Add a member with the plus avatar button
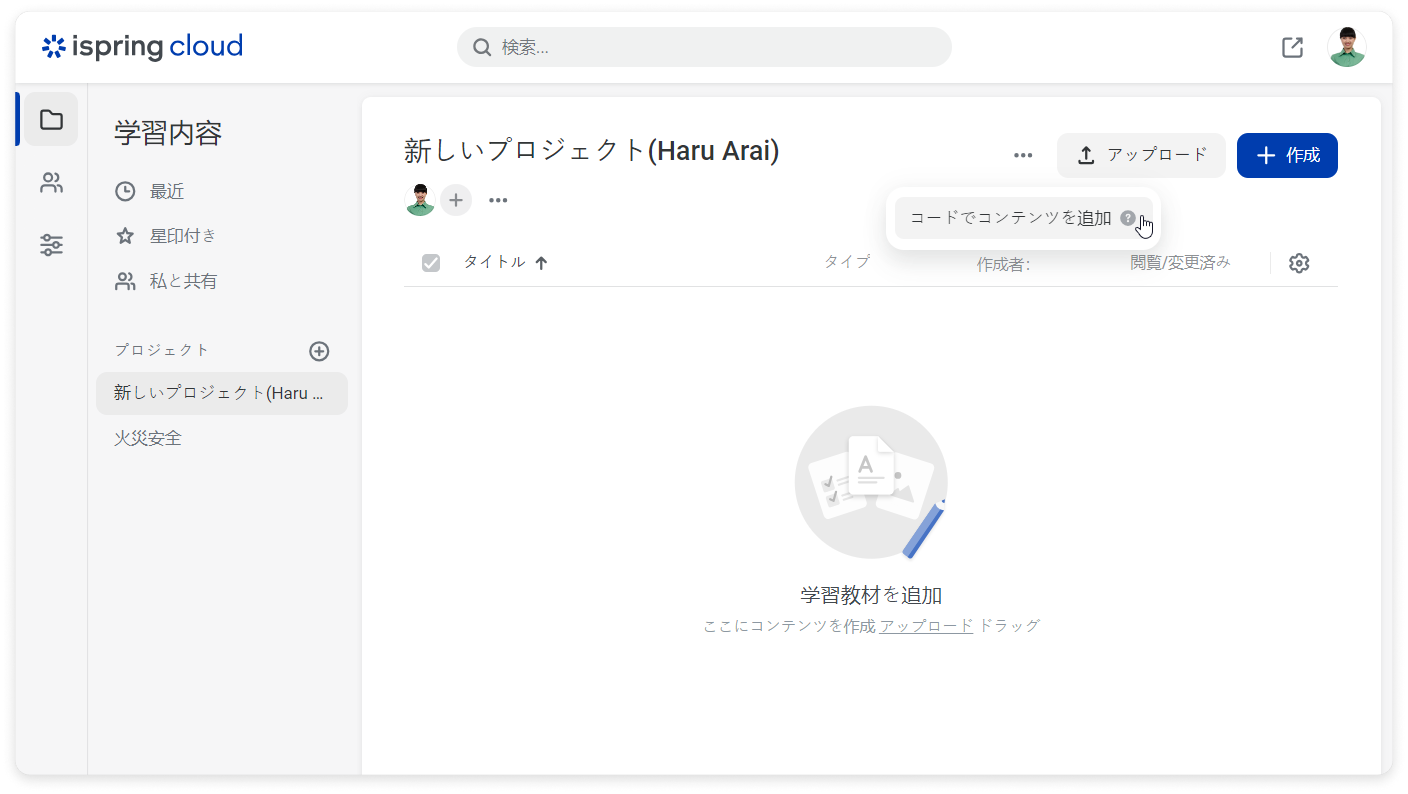Viewport: 1408px width, 794px height. (x=456, y=200)
